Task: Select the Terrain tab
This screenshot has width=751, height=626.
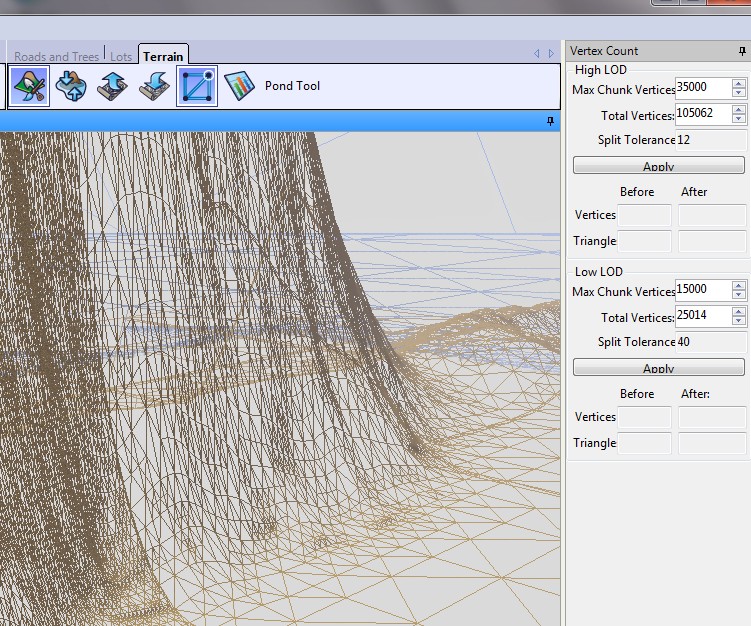Action: [162, 56]
